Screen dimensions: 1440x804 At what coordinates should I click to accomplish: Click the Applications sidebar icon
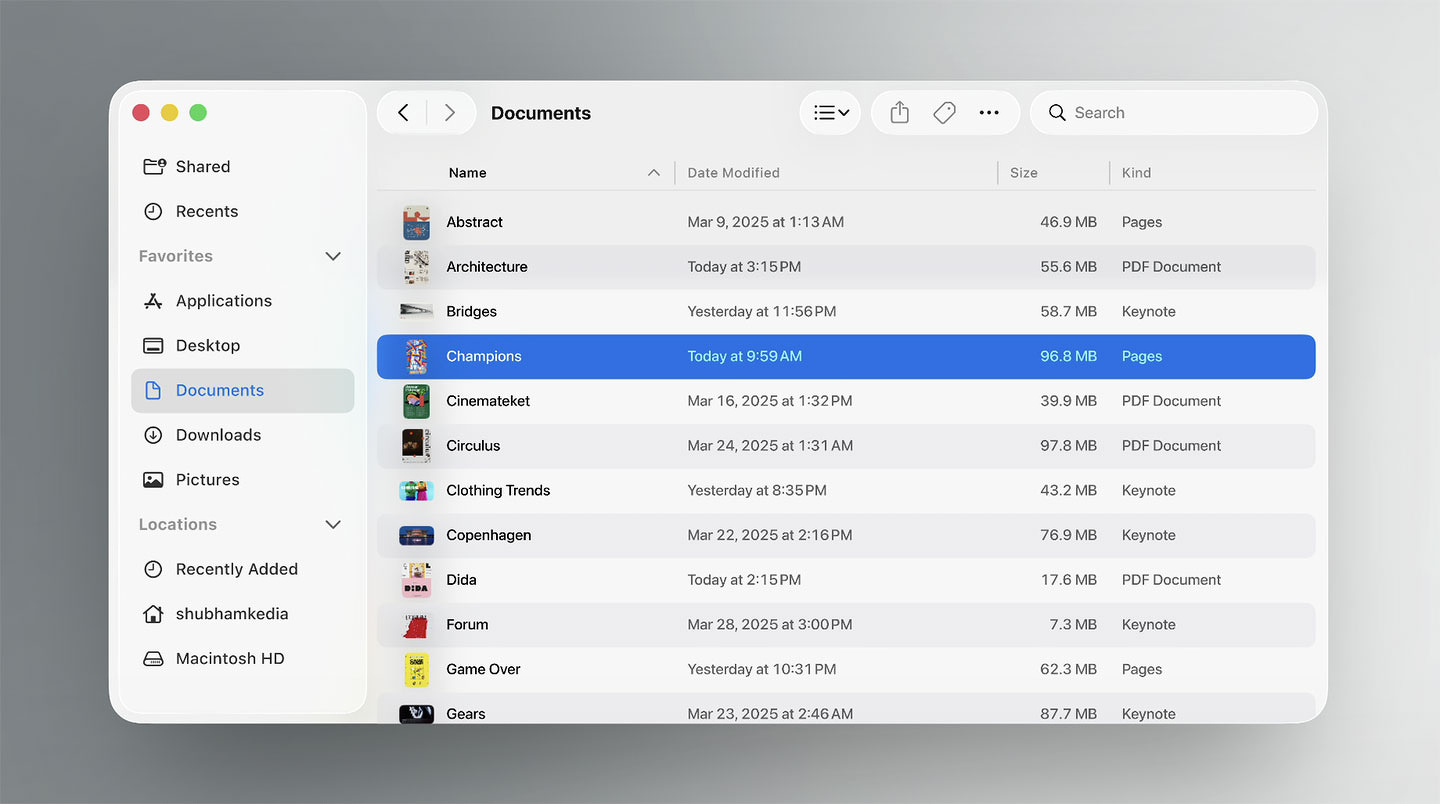tap(153, 301)
